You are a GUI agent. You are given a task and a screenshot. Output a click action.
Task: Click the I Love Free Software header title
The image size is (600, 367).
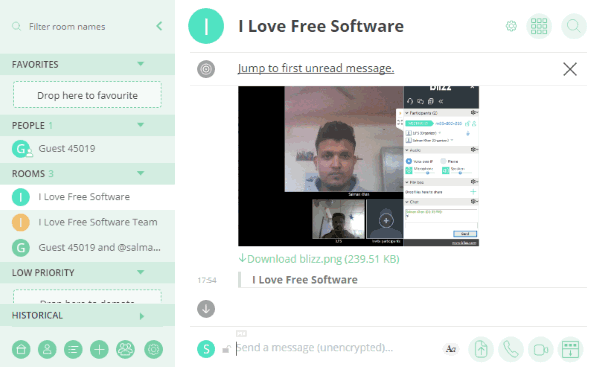[321, 26]
